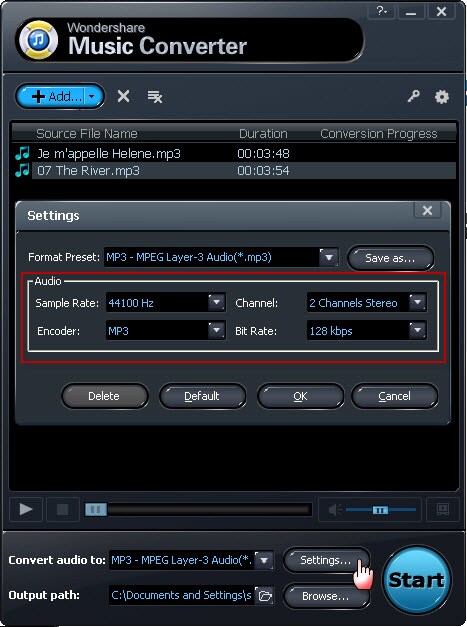Confirm settings with OK
This screenshot has width=467, height=627.
point(300,396)
